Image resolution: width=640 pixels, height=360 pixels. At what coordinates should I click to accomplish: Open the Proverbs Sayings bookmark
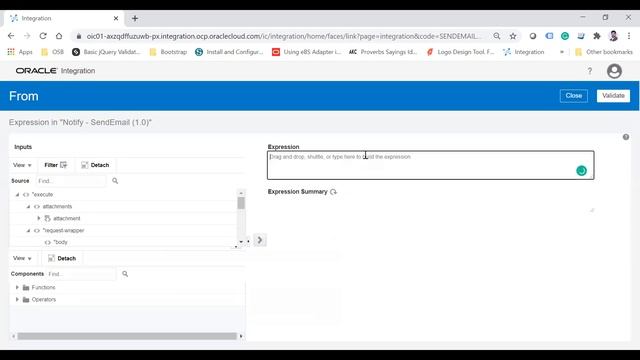click(383, 52)
